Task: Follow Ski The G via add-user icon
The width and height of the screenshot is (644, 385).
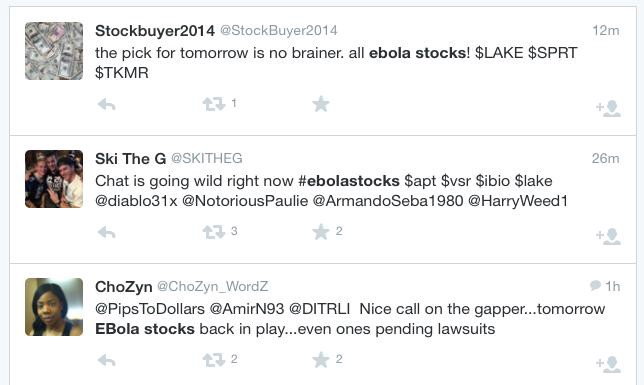Action: coord(608,237)
